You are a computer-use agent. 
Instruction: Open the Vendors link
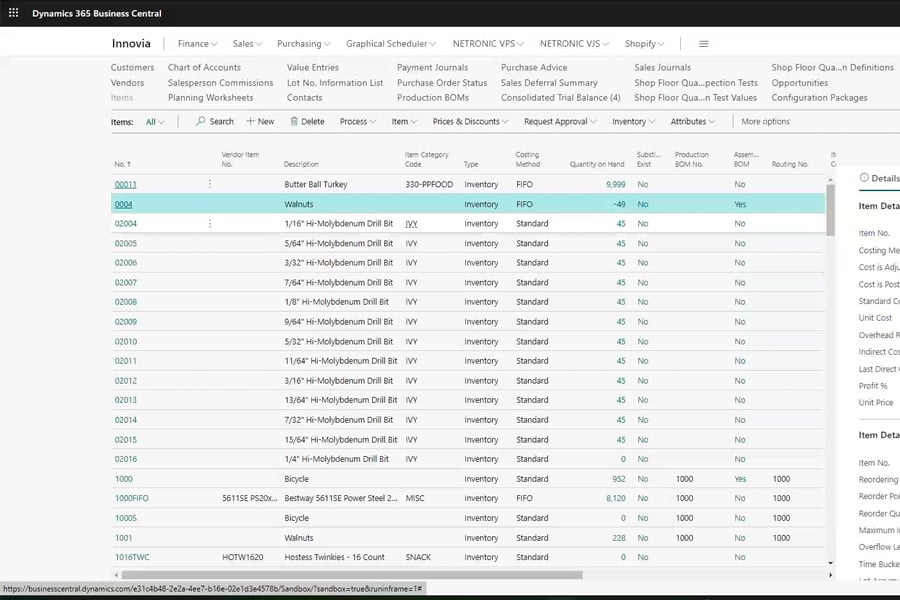(127, 83)
